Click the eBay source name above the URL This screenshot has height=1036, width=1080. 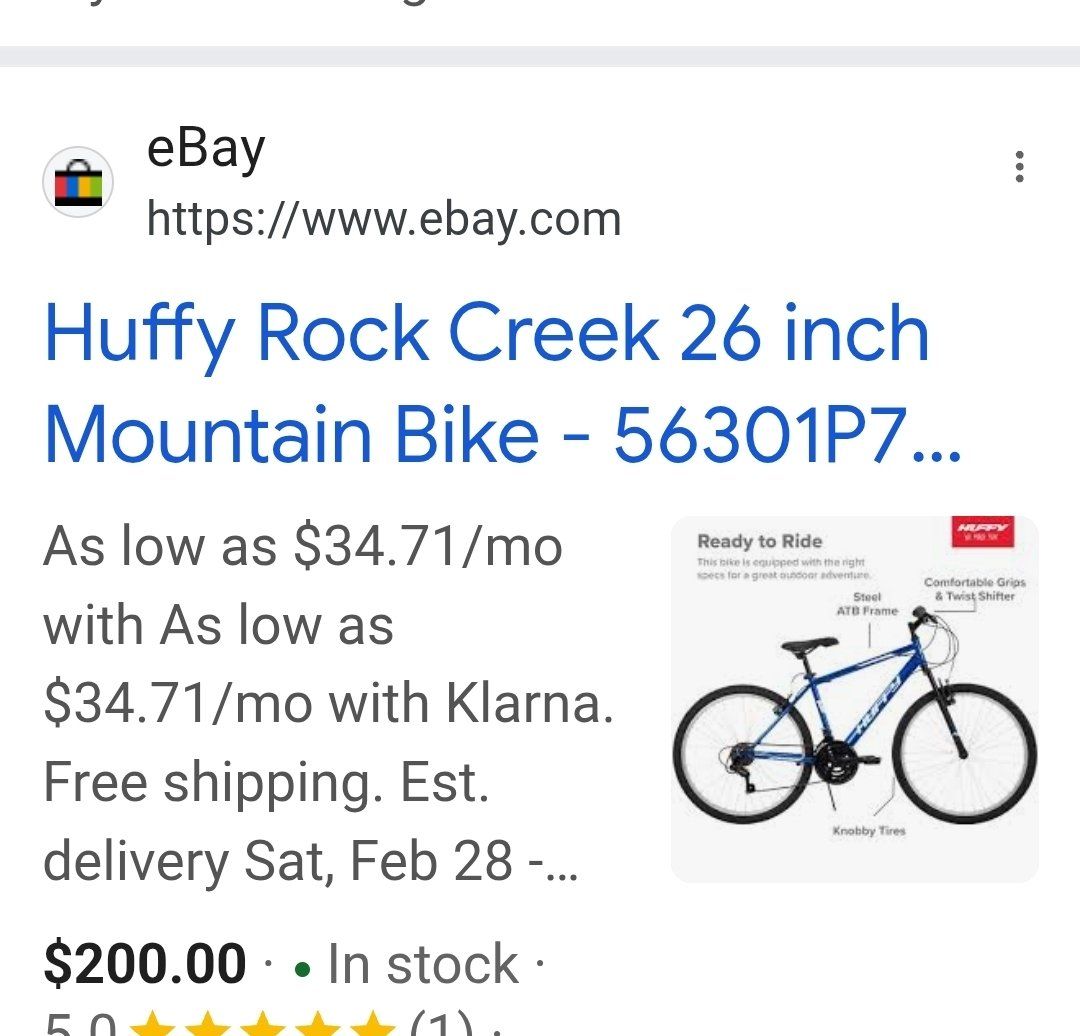pos(205,149)
